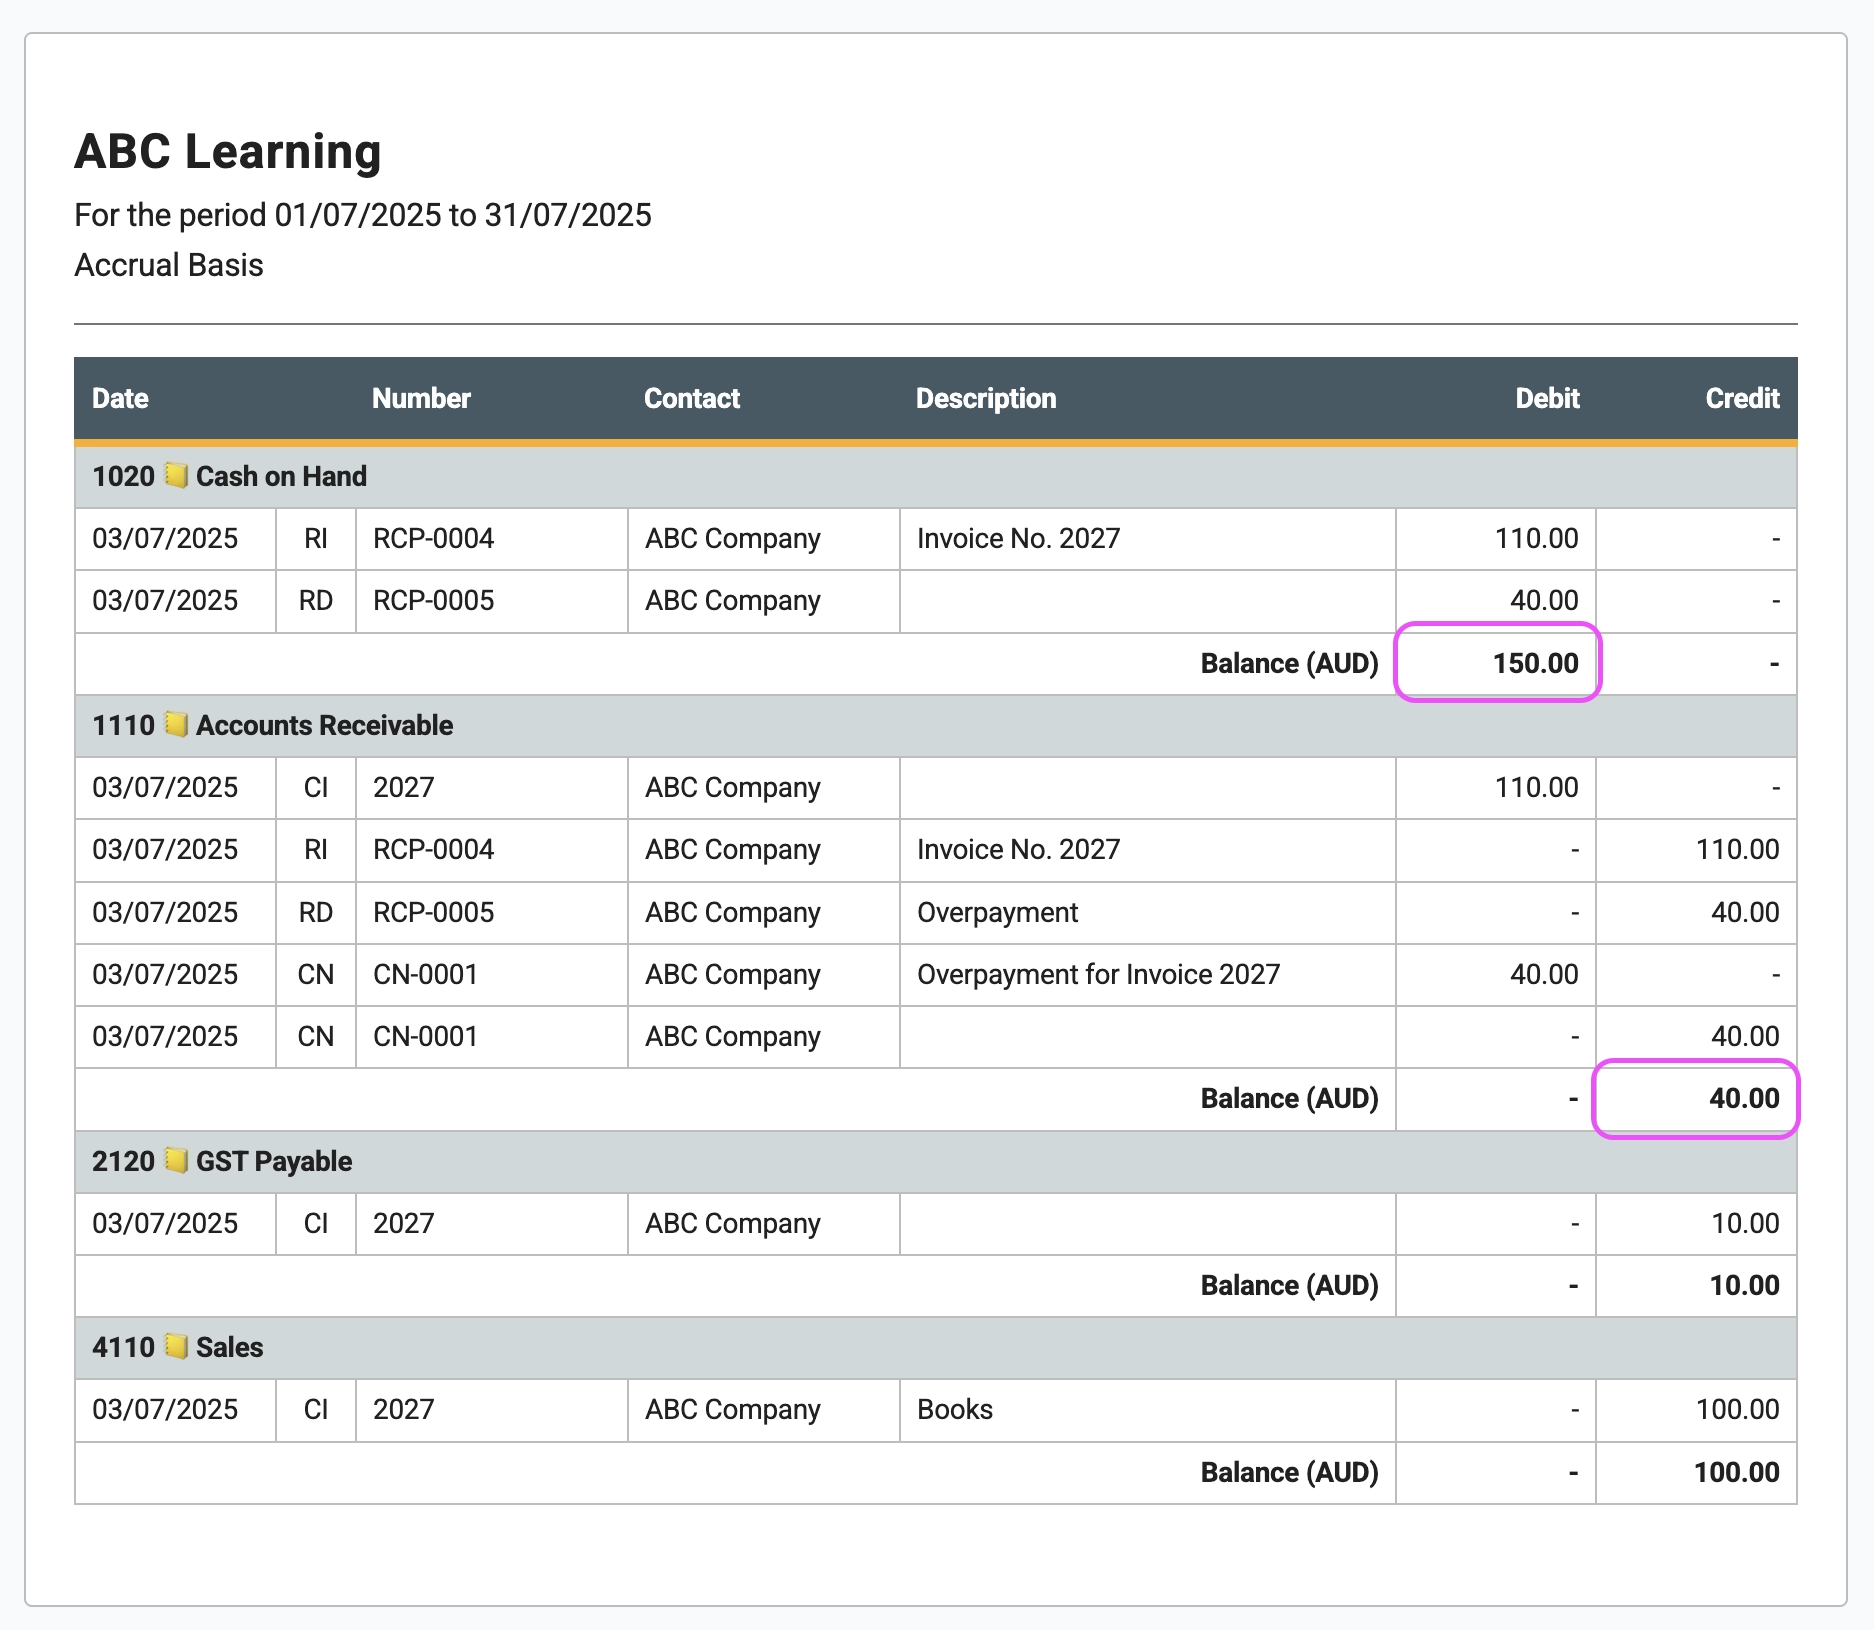Viewport: 1874px width, 1630px height.
Task: Click the CI type code in the Sales section
Action: tap(316, 1409)
